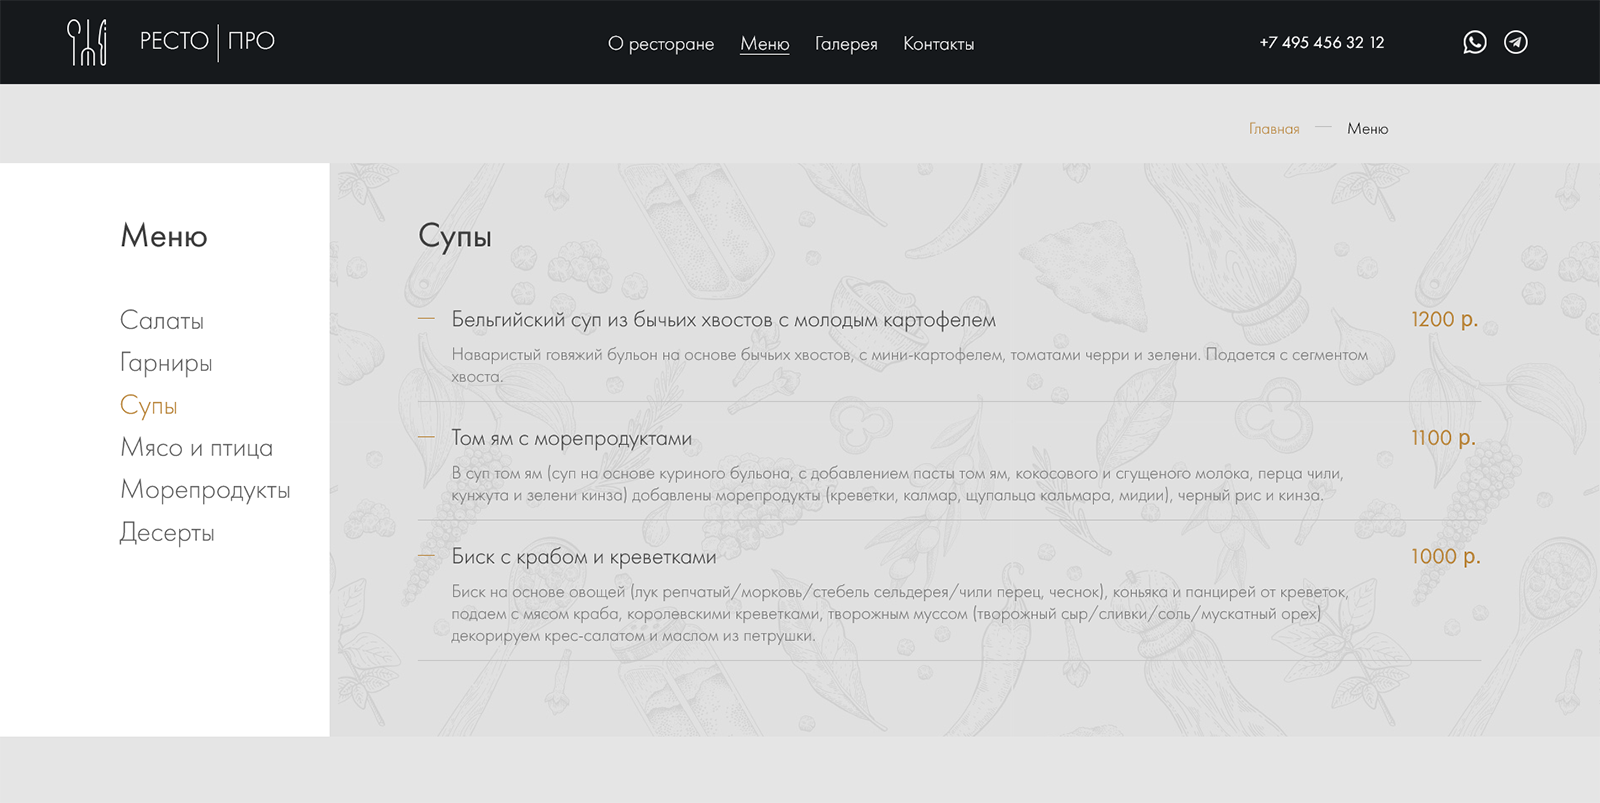1600x803 pixels.
Task: Open the WhatsApp chat icon
Action: tap(1474, 42)
